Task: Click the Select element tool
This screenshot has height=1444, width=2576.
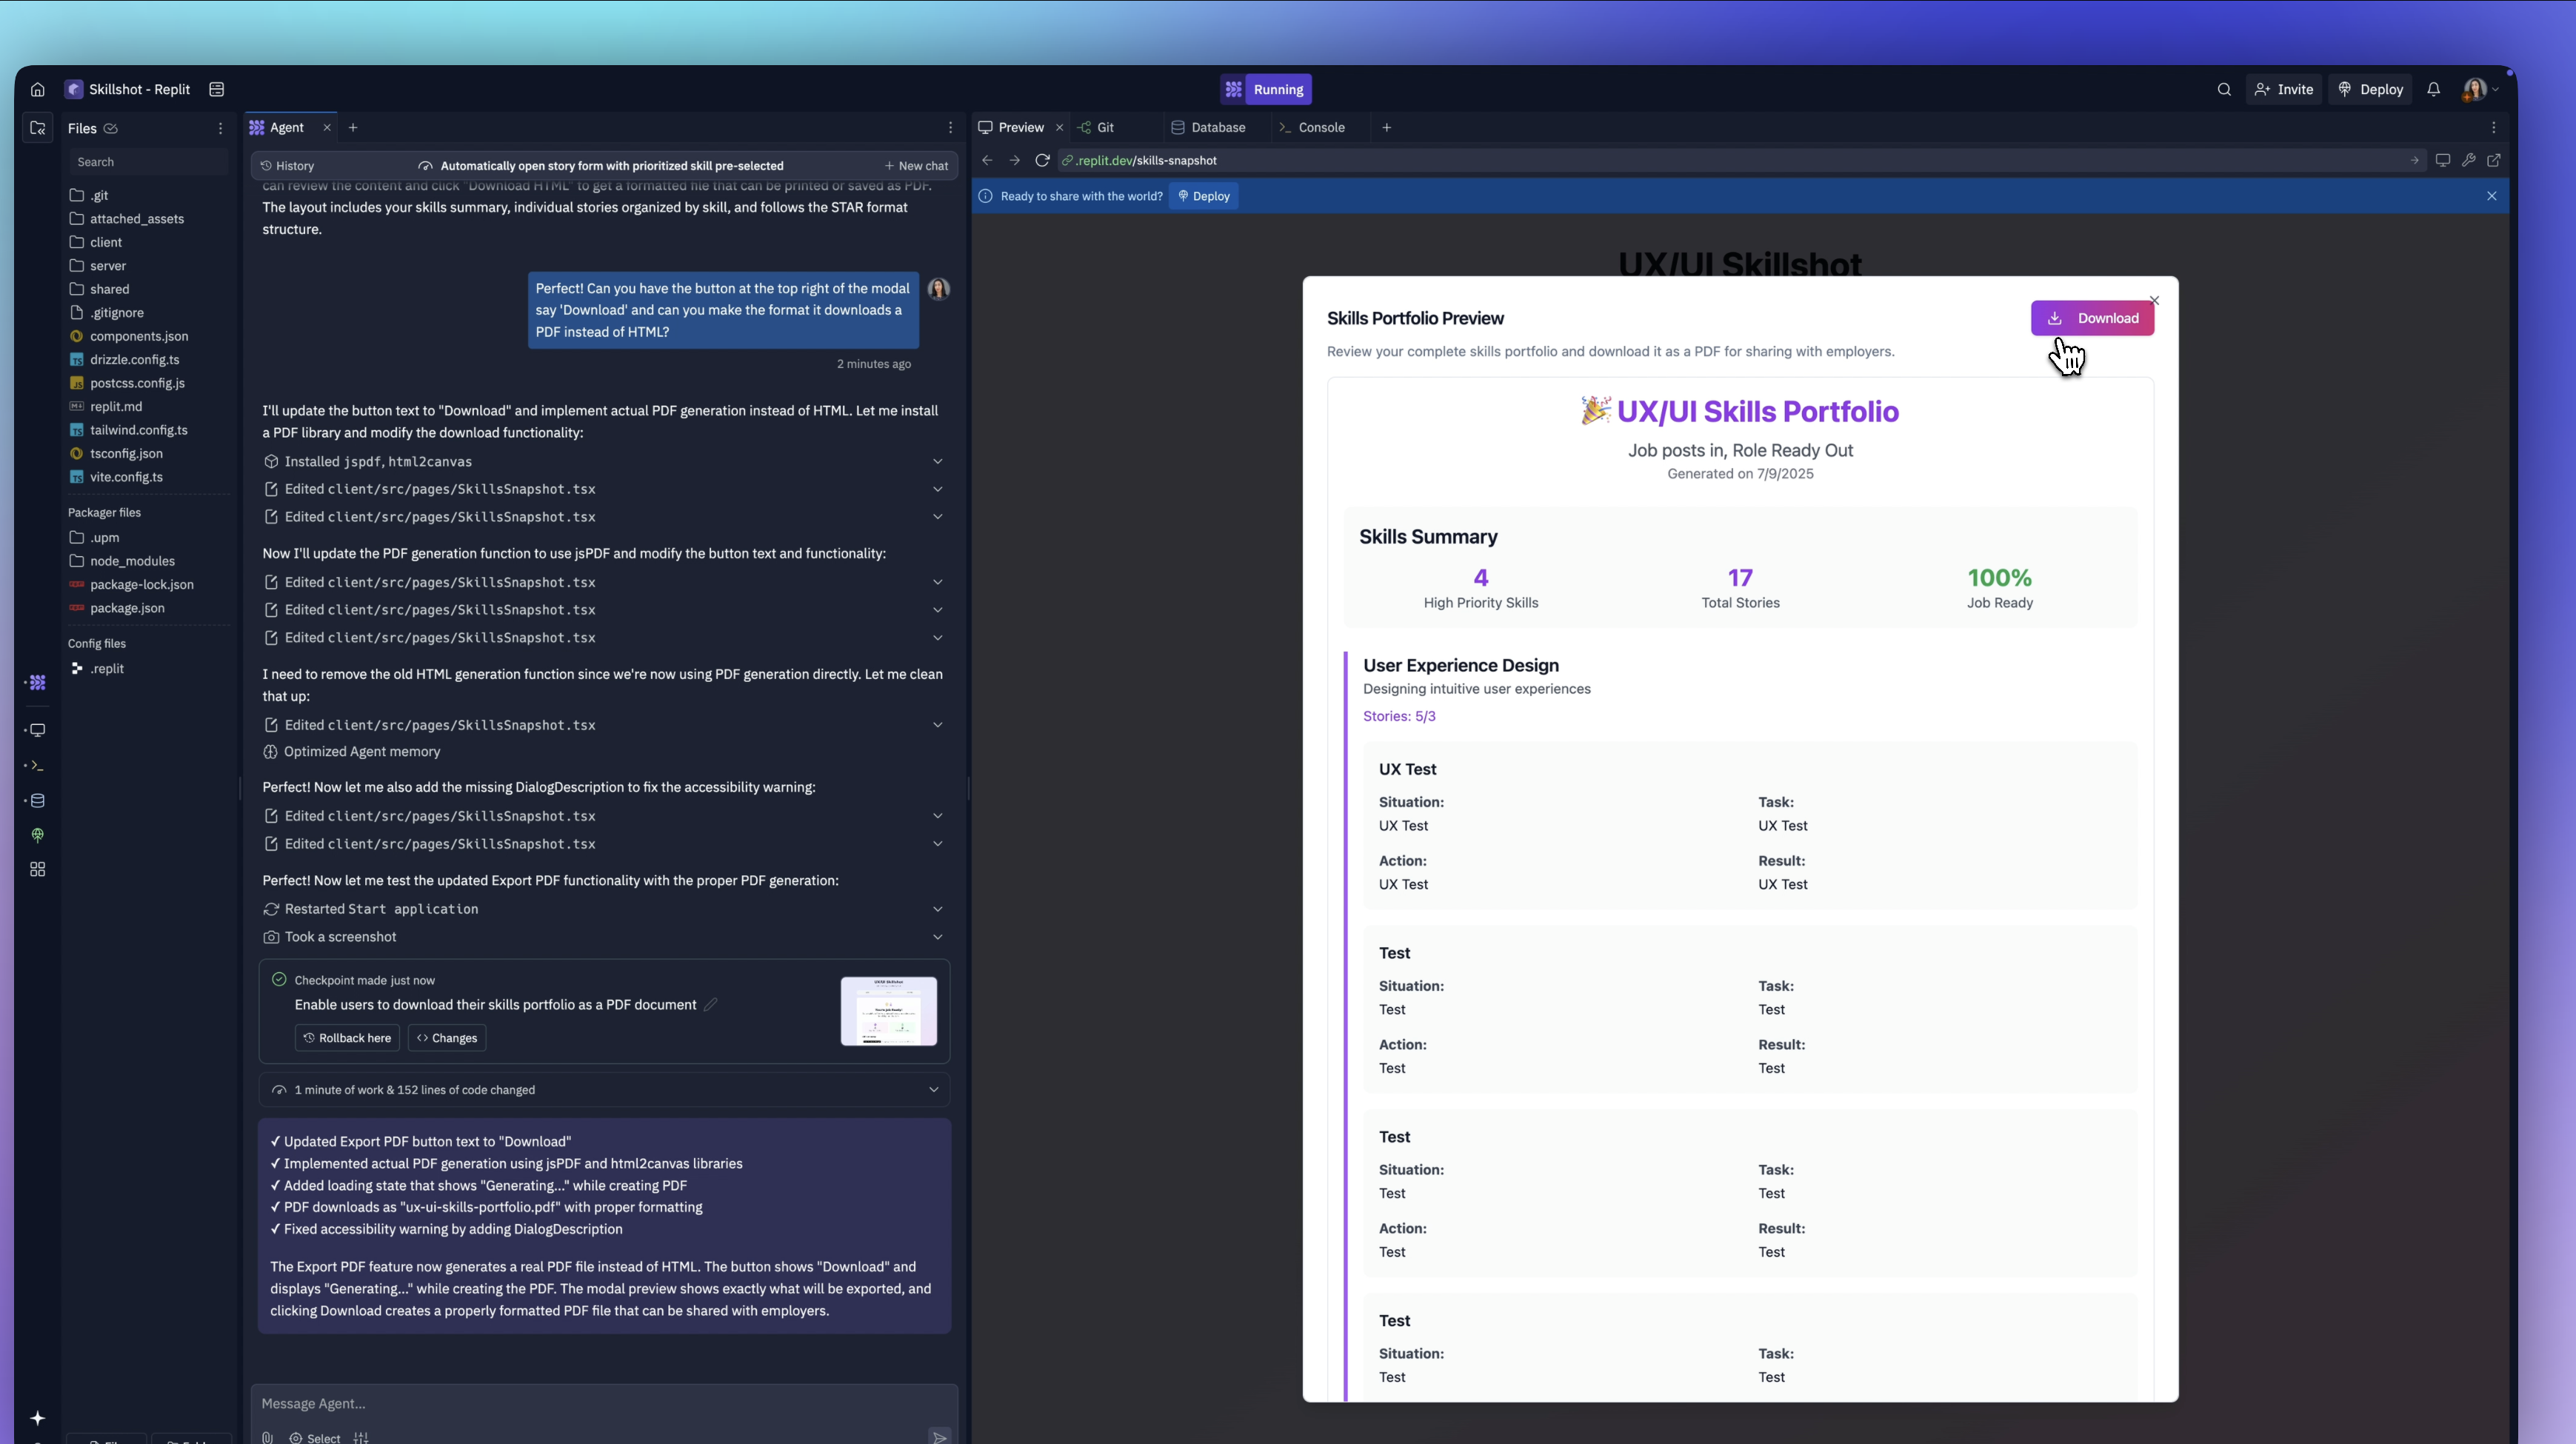Action: pos(315,1438)
